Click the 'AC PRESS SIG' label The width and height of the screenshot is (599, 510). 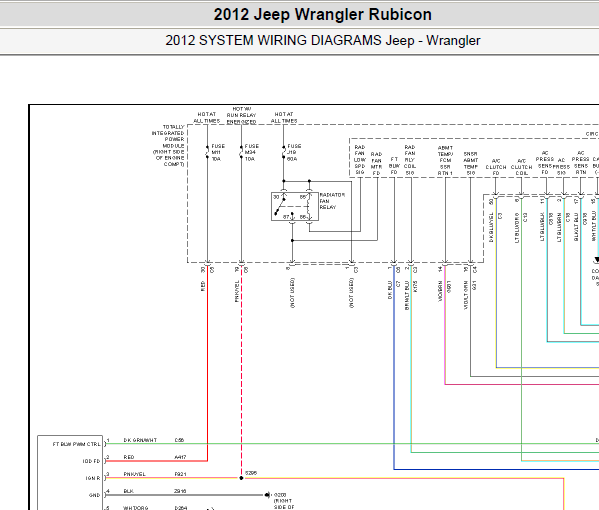[561, 167]
